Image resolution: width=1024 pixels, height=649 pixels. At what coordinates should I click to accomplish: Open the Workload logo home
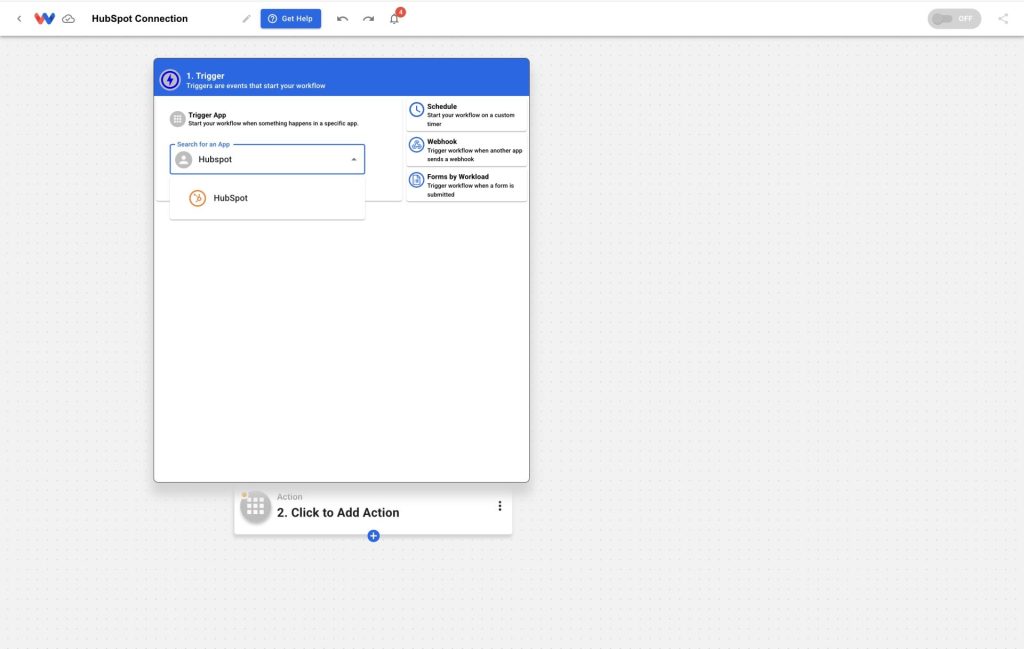click(x=44, y=18)
